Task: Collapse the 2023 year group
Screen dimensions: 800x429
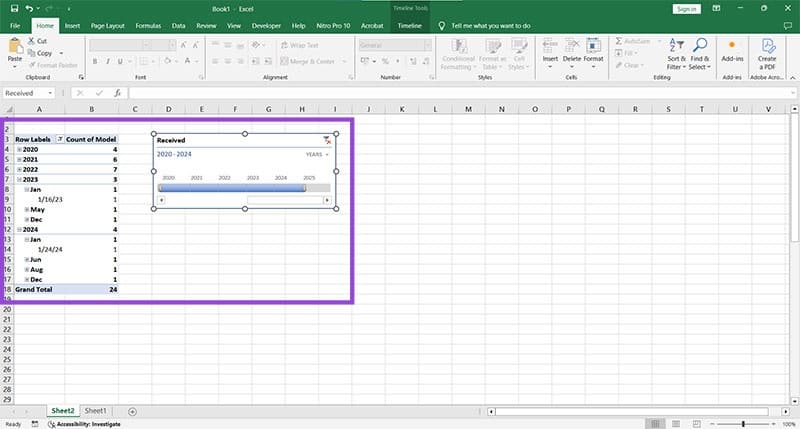Action: 19,180
